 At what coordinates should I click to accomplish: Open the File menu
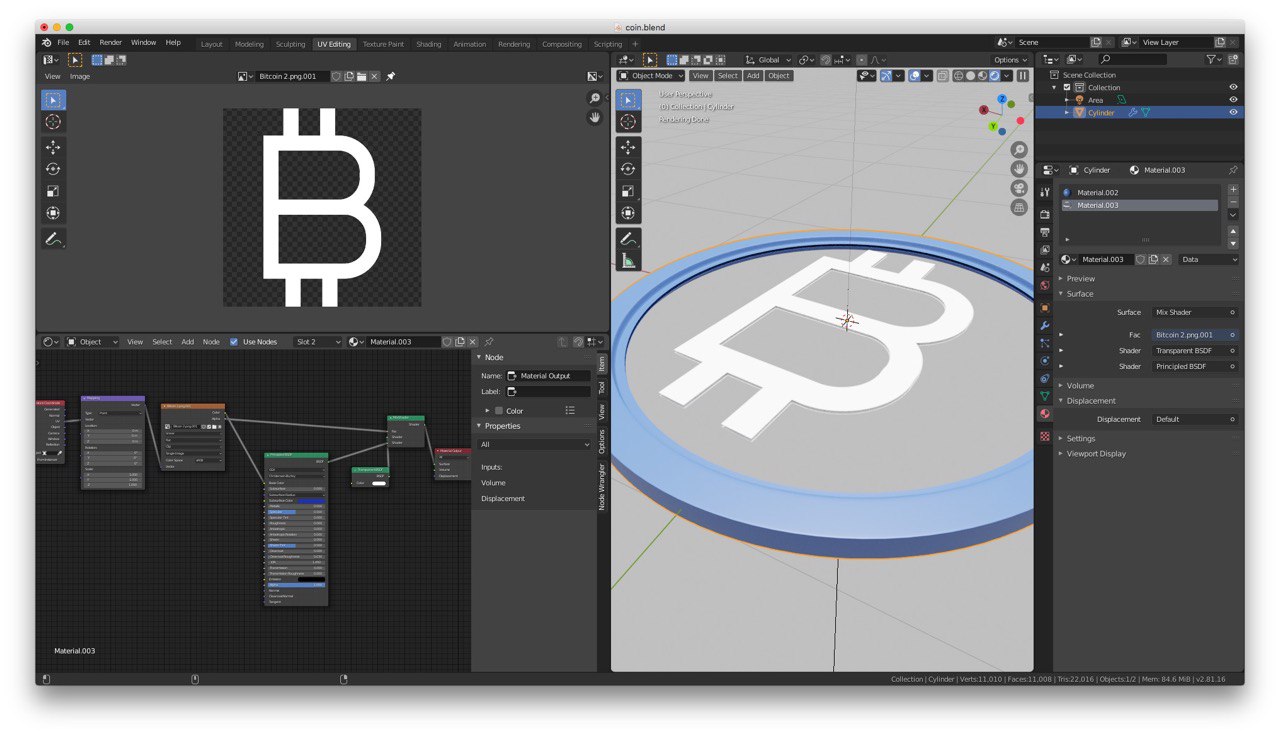click(63, 43)
